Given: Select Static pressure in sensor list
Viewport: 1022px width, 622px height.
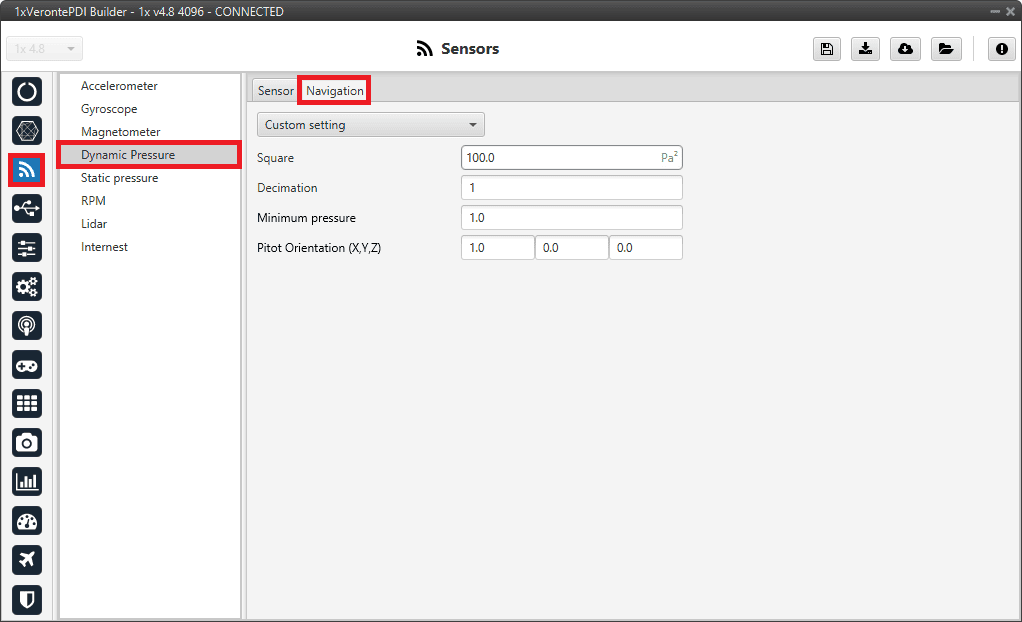Looking at the screenshot, I should pos(119,178).
